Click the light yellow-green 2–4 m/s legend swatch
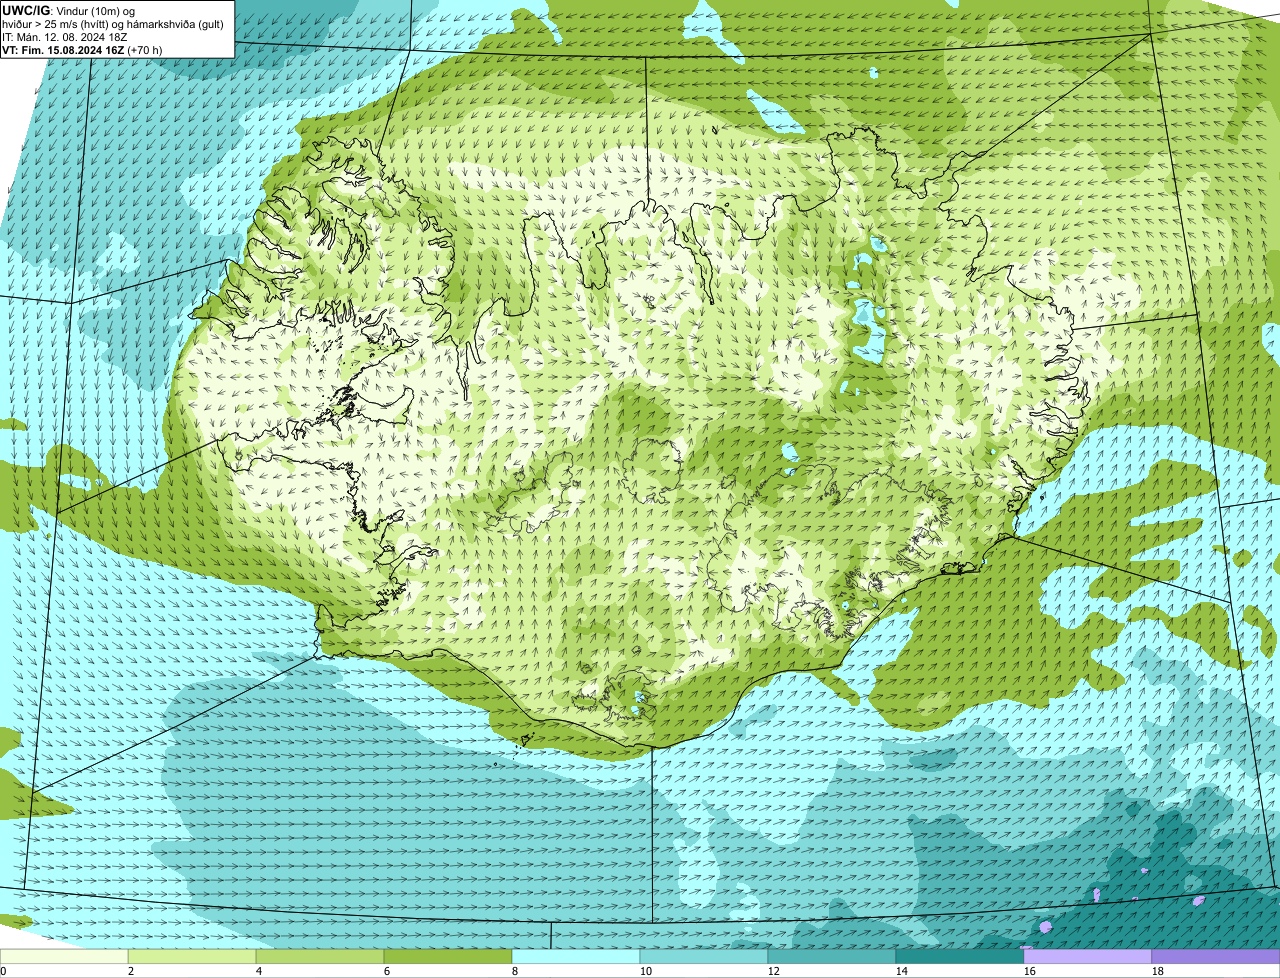 click(192, 957)
